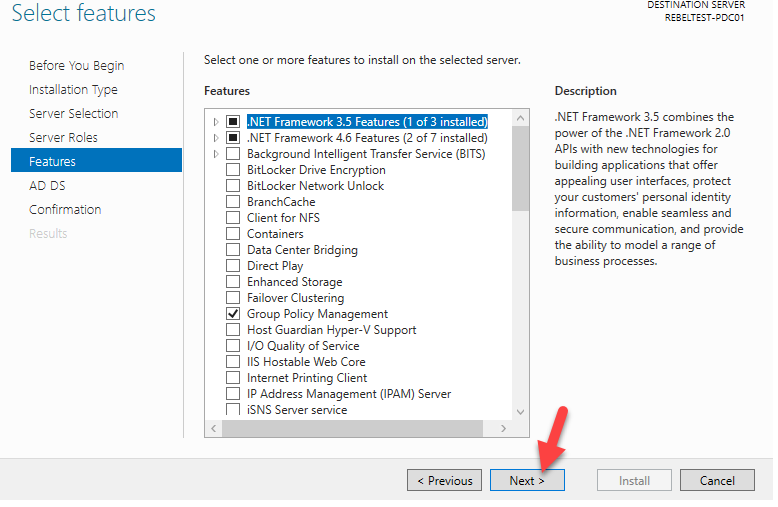778x507 pixels.
Task: Check the Failover Clustering feature
Action: pyautogui.click(x=233, y=298)
